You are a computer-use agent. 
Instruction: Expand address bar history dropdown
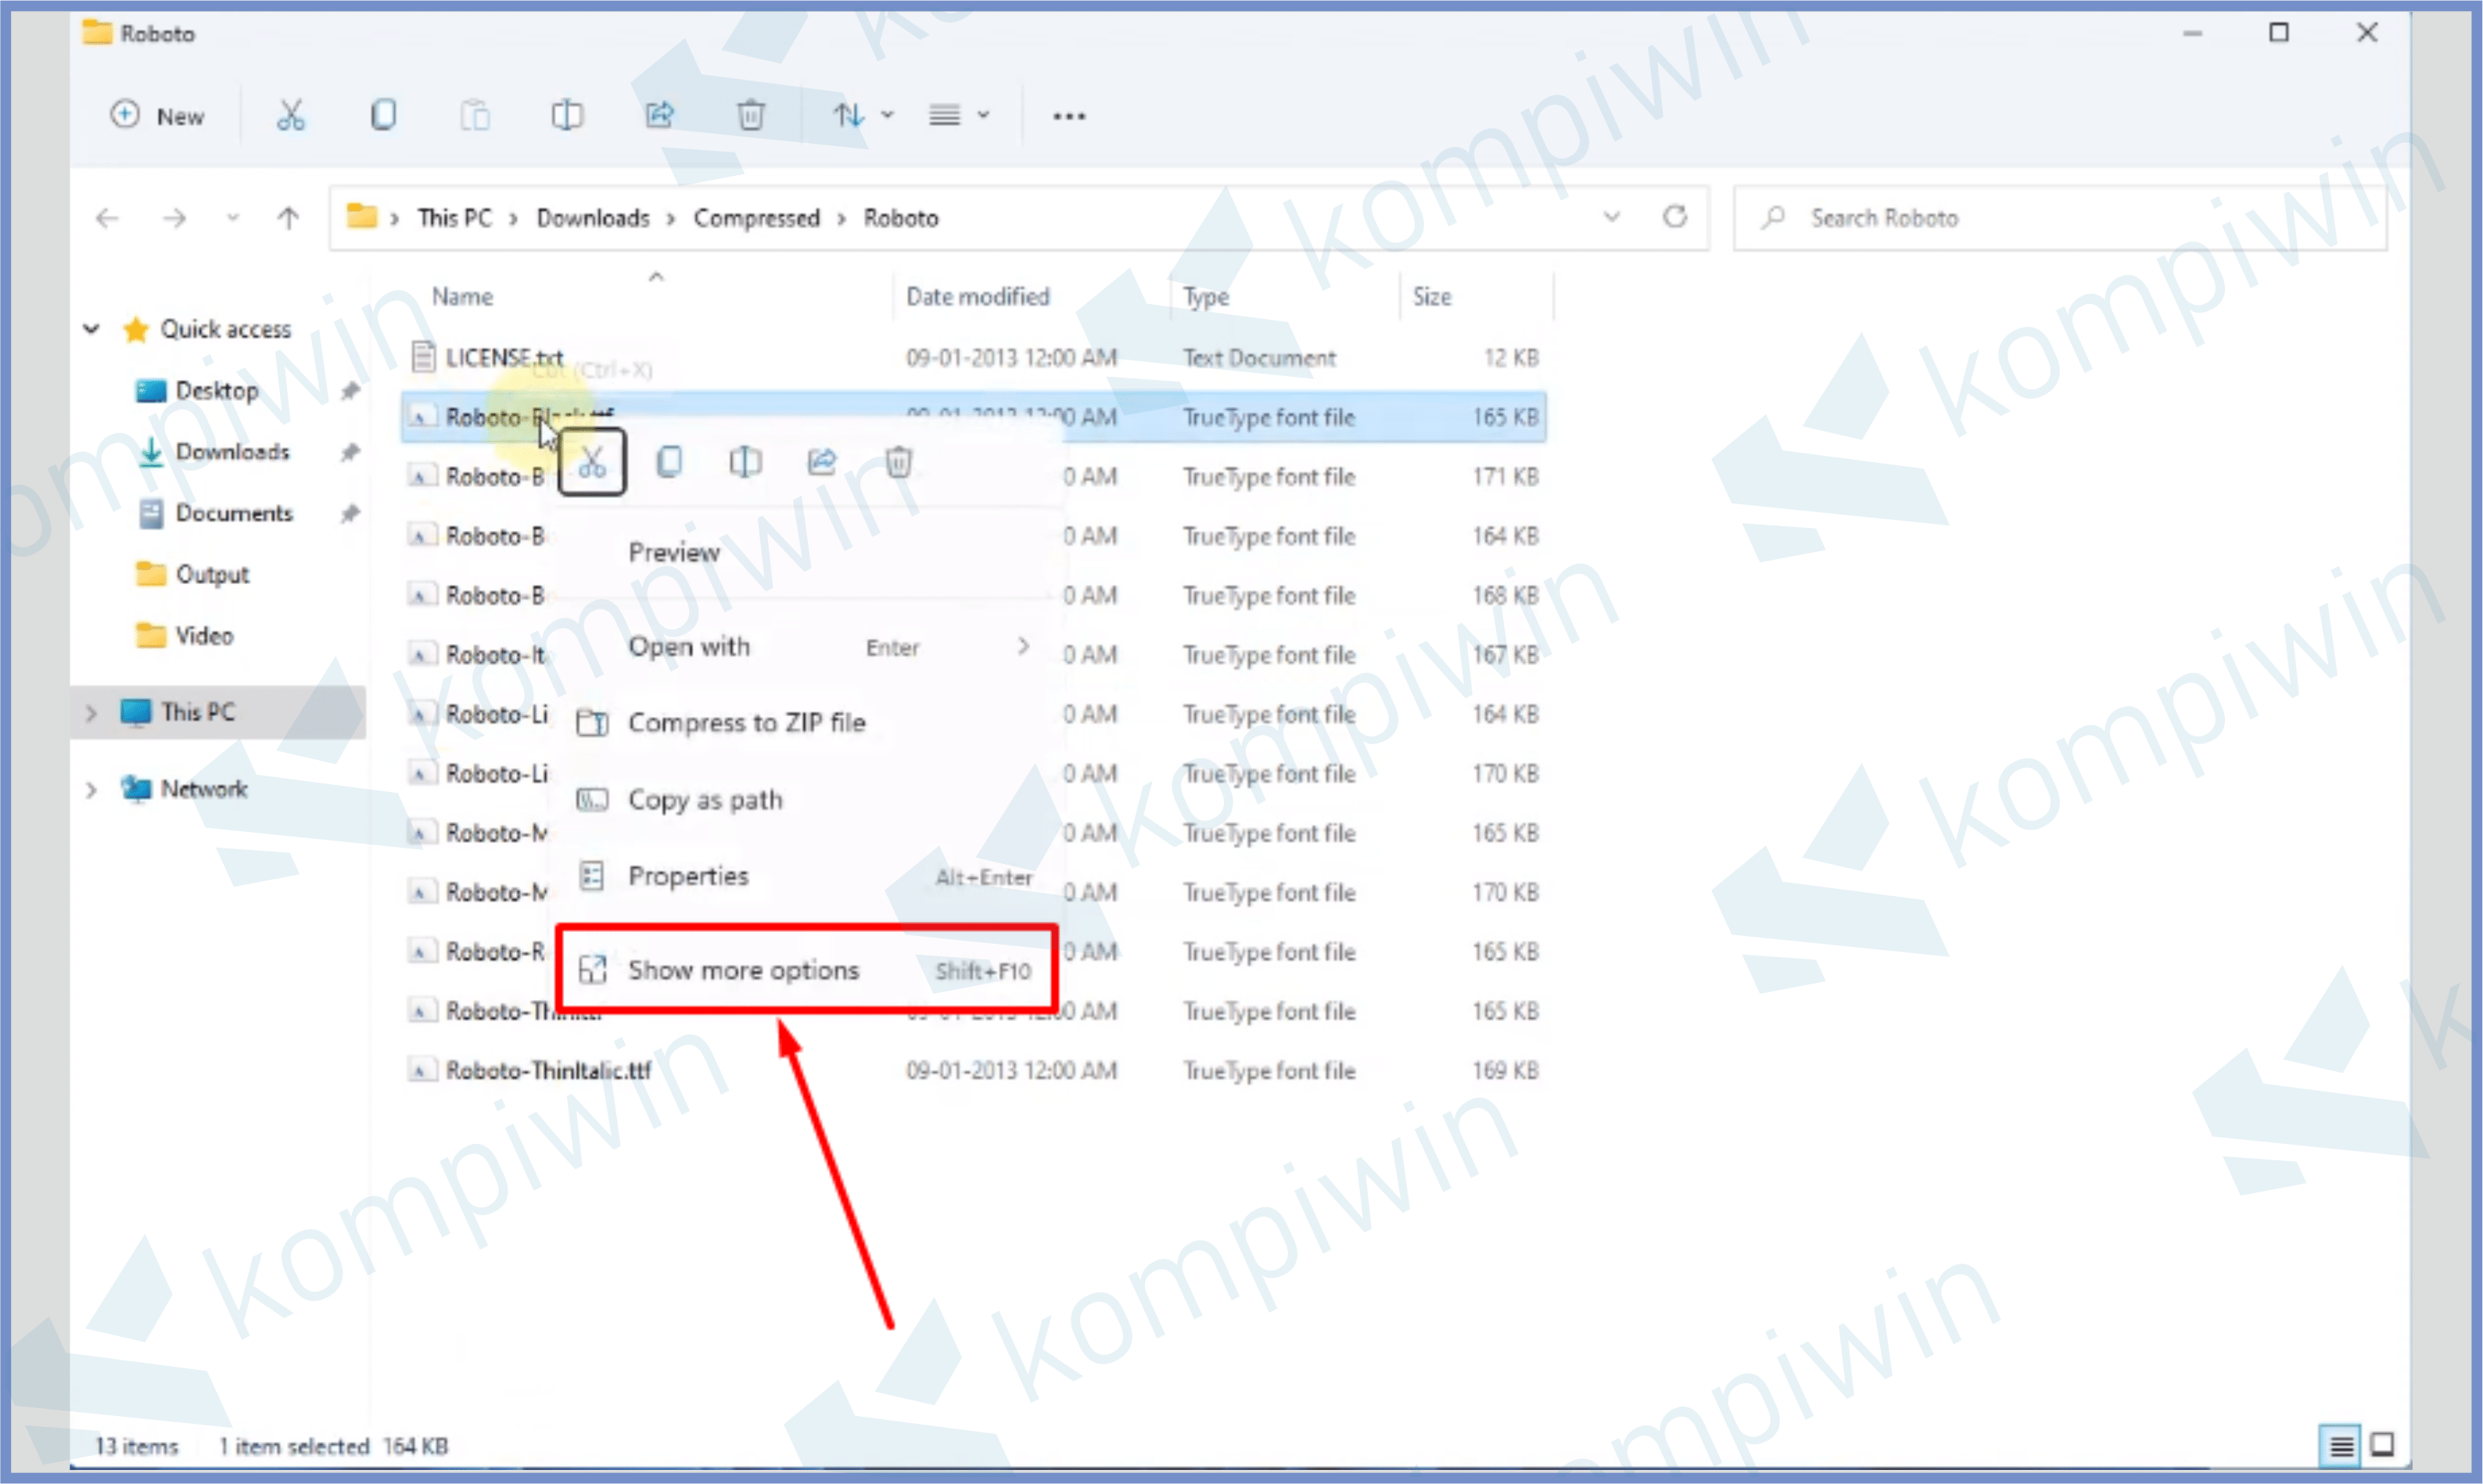1612,217
